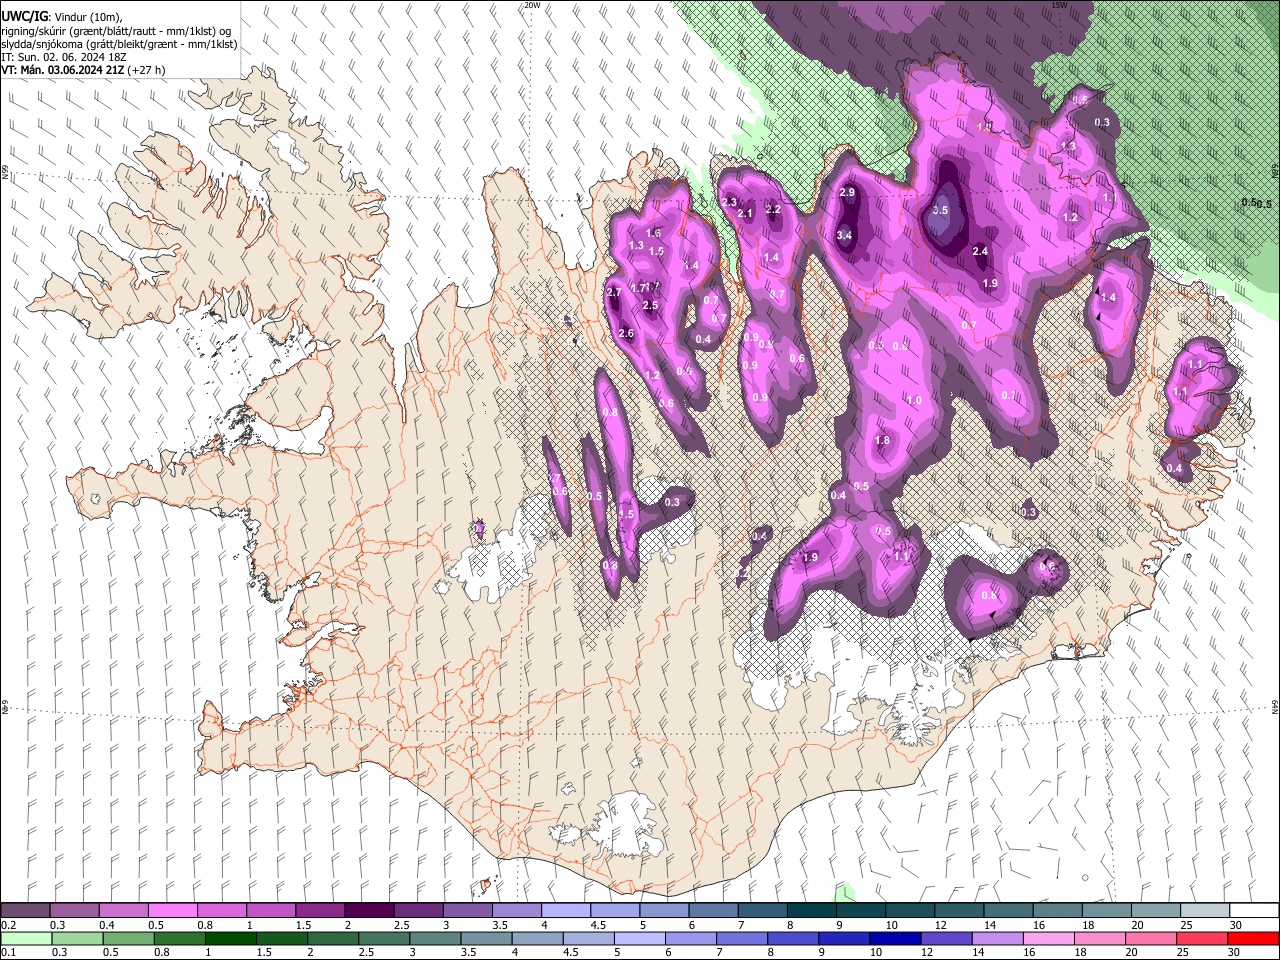Pick the deep blue swatch right of 10 in bottom row
This screenshot has width=1280, height=960.
(x=894, y=938)
